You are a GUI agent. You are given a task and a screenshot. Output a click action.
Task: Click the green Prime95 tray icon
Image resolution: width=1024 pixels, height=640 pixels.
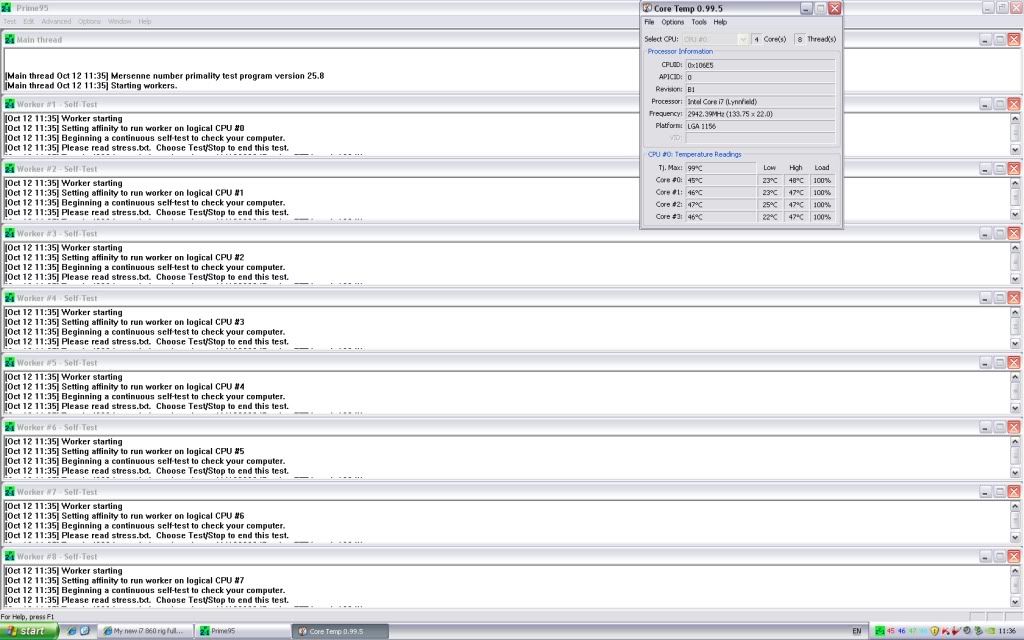(880, 631)
